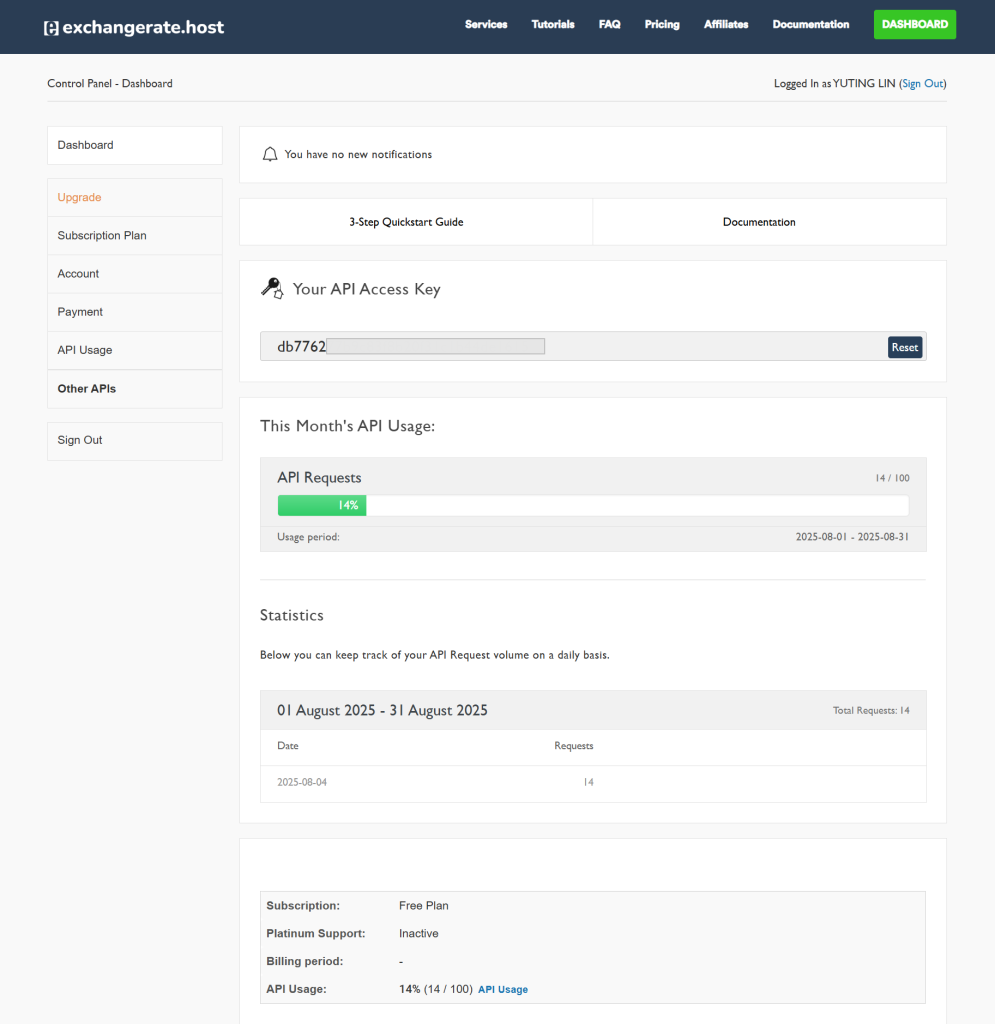Open the FAQ page
Viewport: 995px width, 1024px height.
click(609, 24)
